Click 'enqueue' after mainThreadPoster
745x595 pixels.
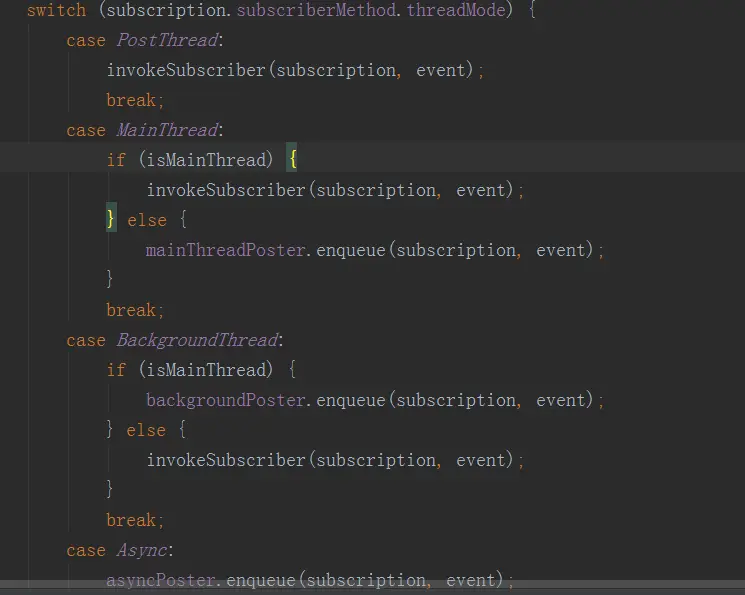[351, 250]
